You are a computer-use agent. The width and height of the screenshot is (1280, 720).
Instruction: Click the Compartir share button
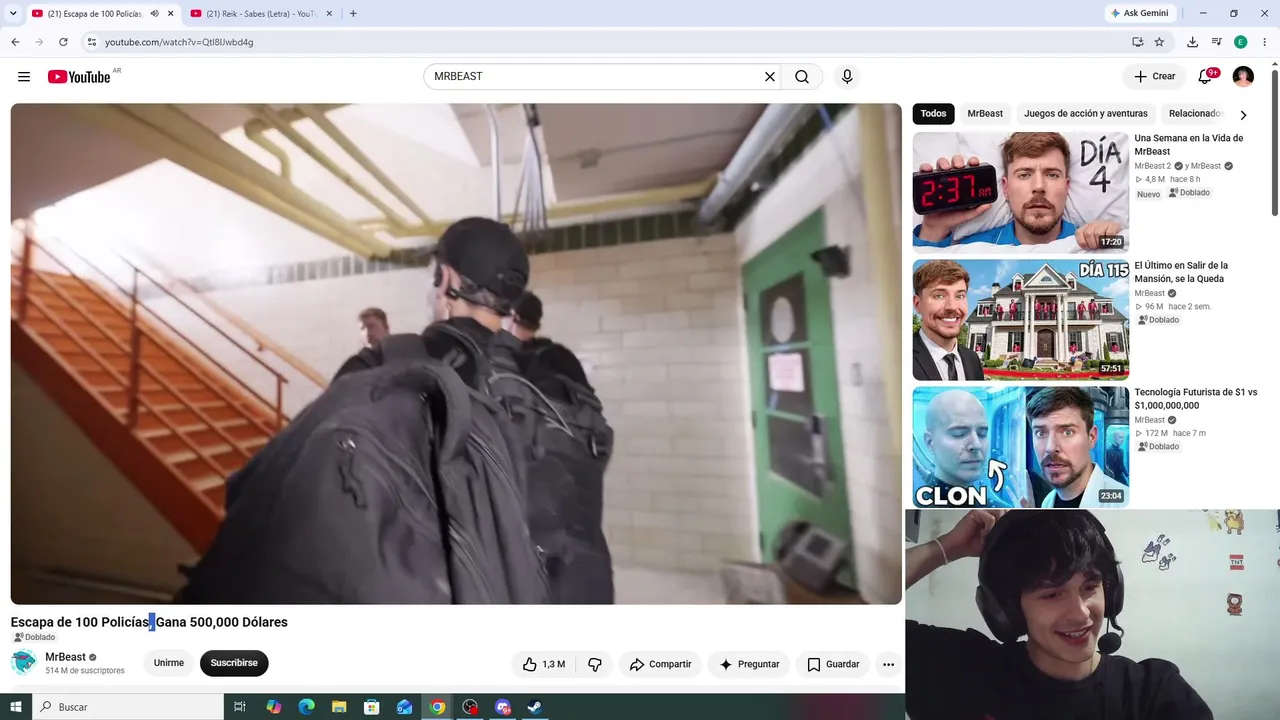pos(660,664)
